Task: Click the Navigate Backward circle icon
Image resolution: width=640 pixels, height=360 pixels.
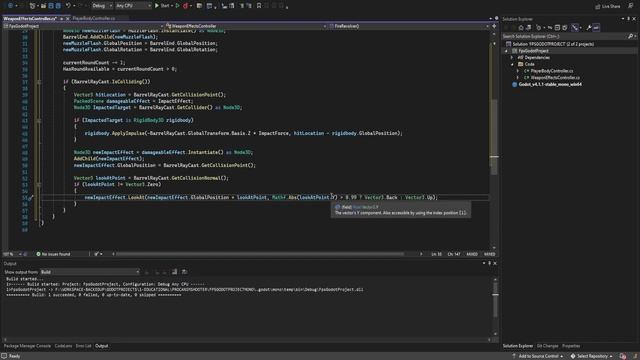Action: [10, 6]
